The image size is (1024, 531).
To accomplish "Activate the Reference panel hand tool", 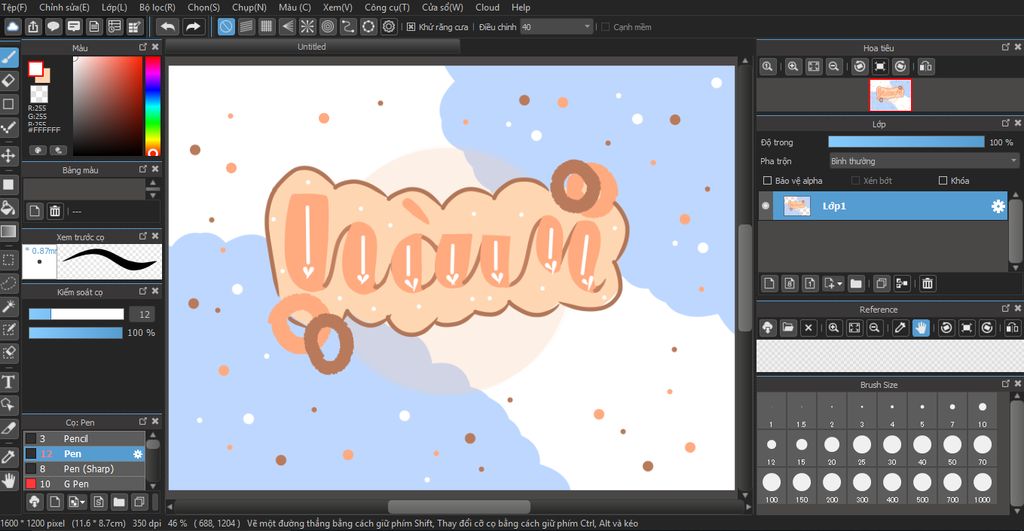I will (x=921, y=328).
